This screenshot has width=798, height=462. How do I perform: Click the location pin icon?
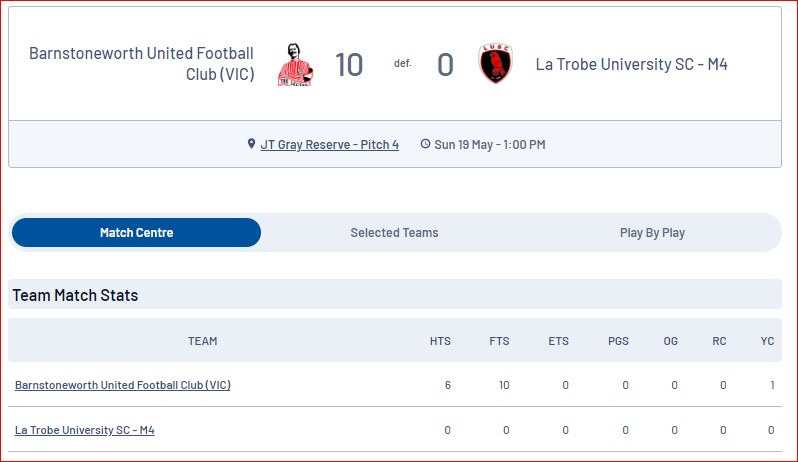(x=251, y=144)
